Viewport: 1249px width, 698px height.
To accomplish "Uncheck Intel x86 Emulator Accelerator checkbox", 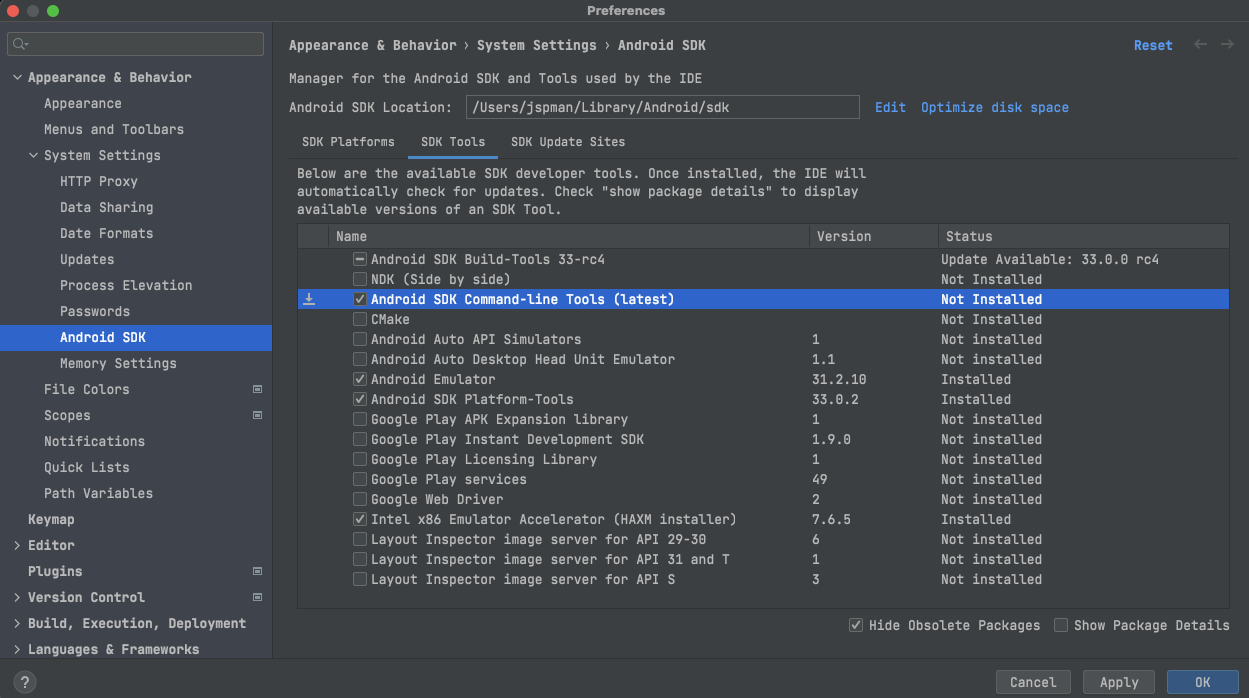I will click(360, 519).
